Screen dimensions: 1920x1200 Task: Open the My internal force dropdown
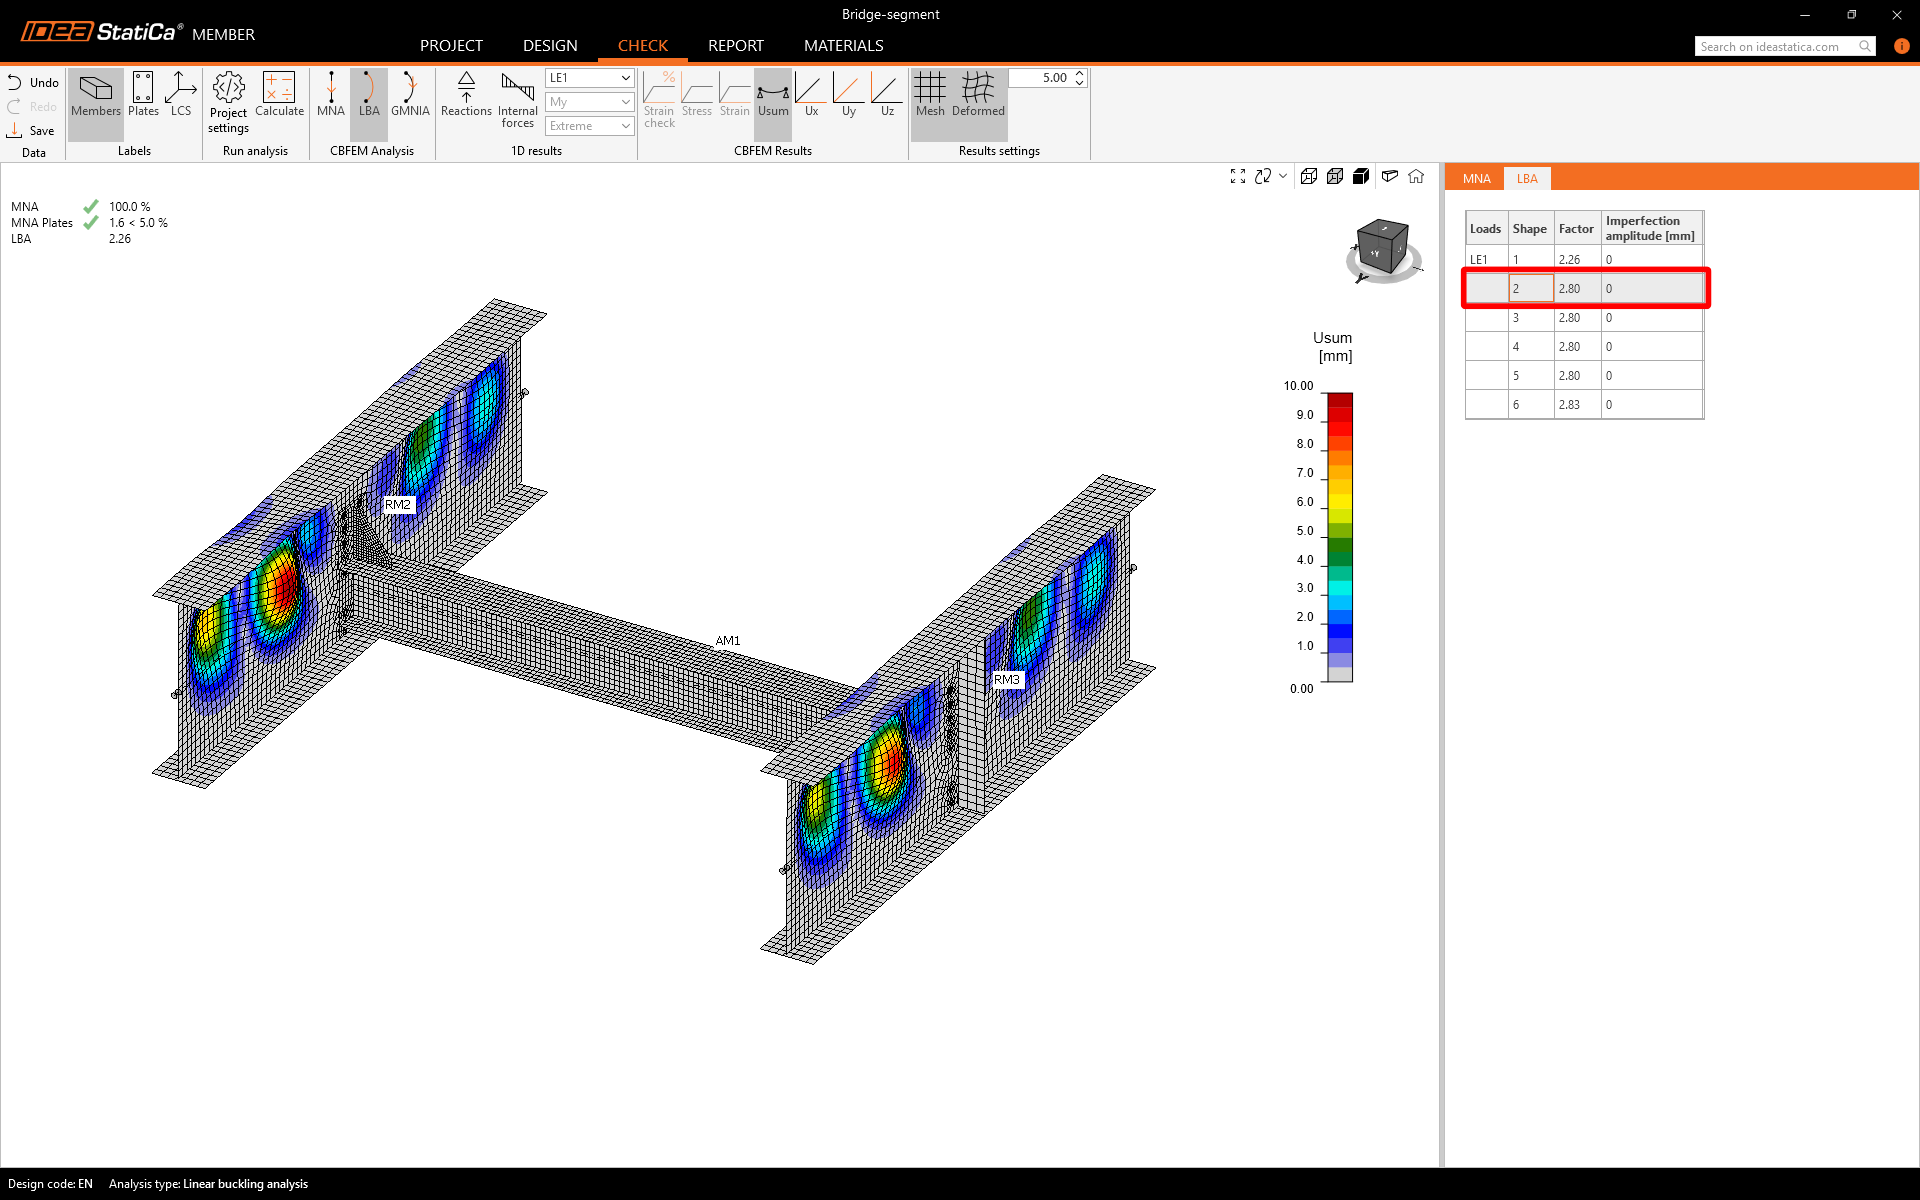[x=590, y=102]
